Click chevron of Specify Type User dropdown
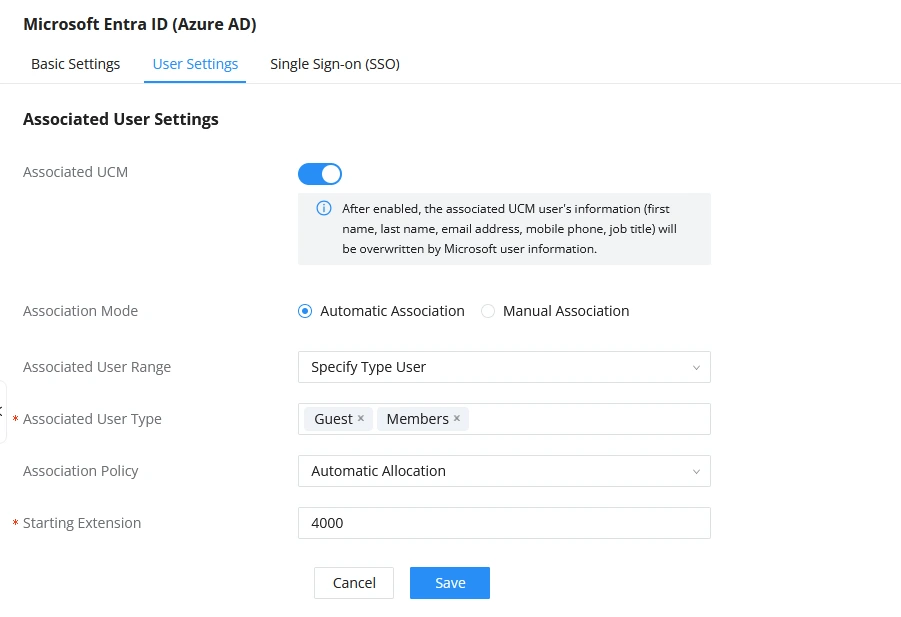 (696, 368)
